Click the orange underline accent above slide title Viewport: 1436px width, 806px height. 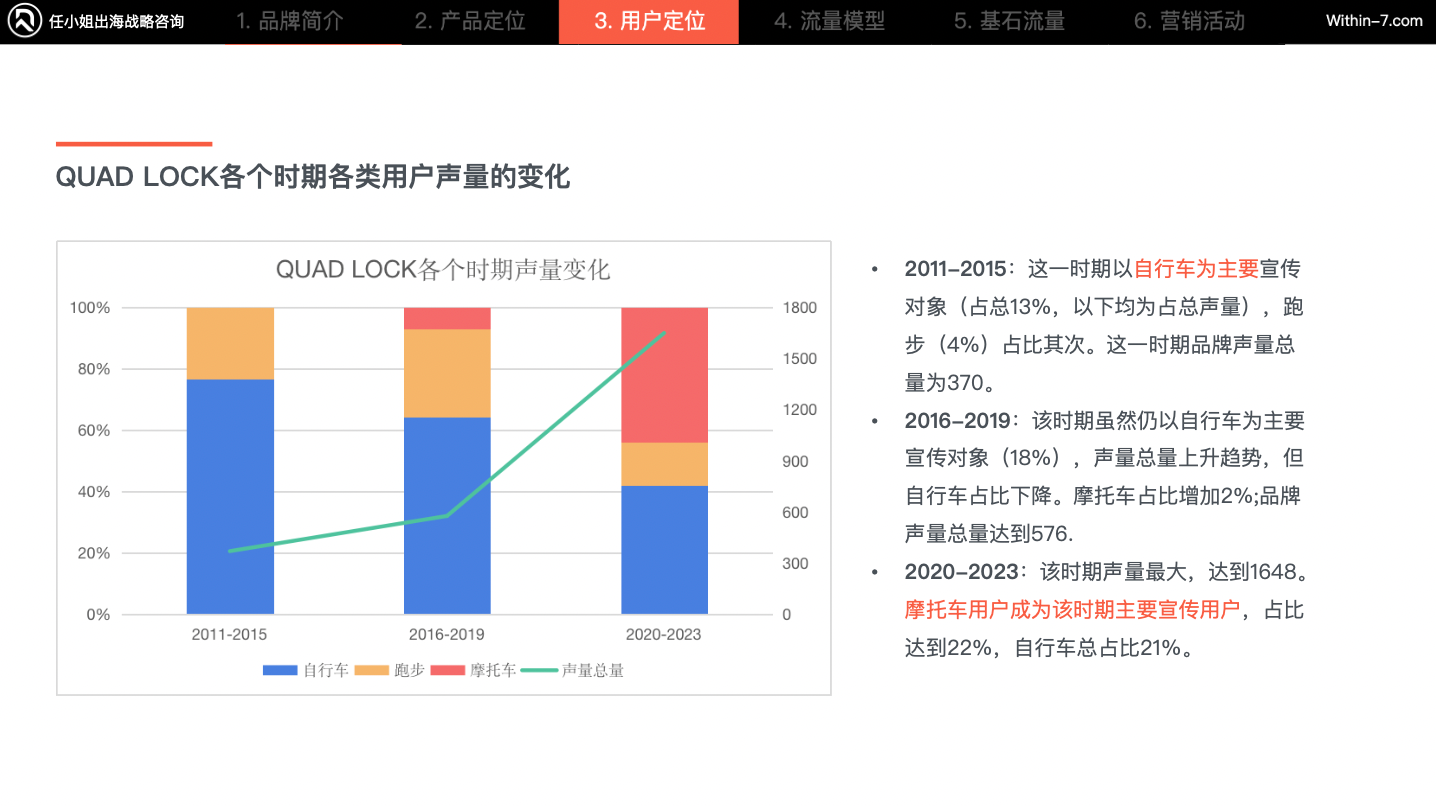tap(133, 143)
